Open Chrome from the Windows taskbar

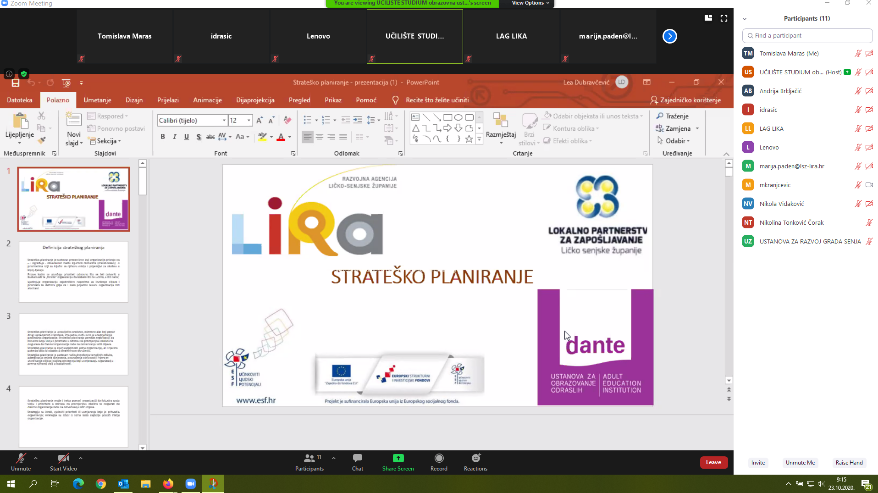click(101, 483)
